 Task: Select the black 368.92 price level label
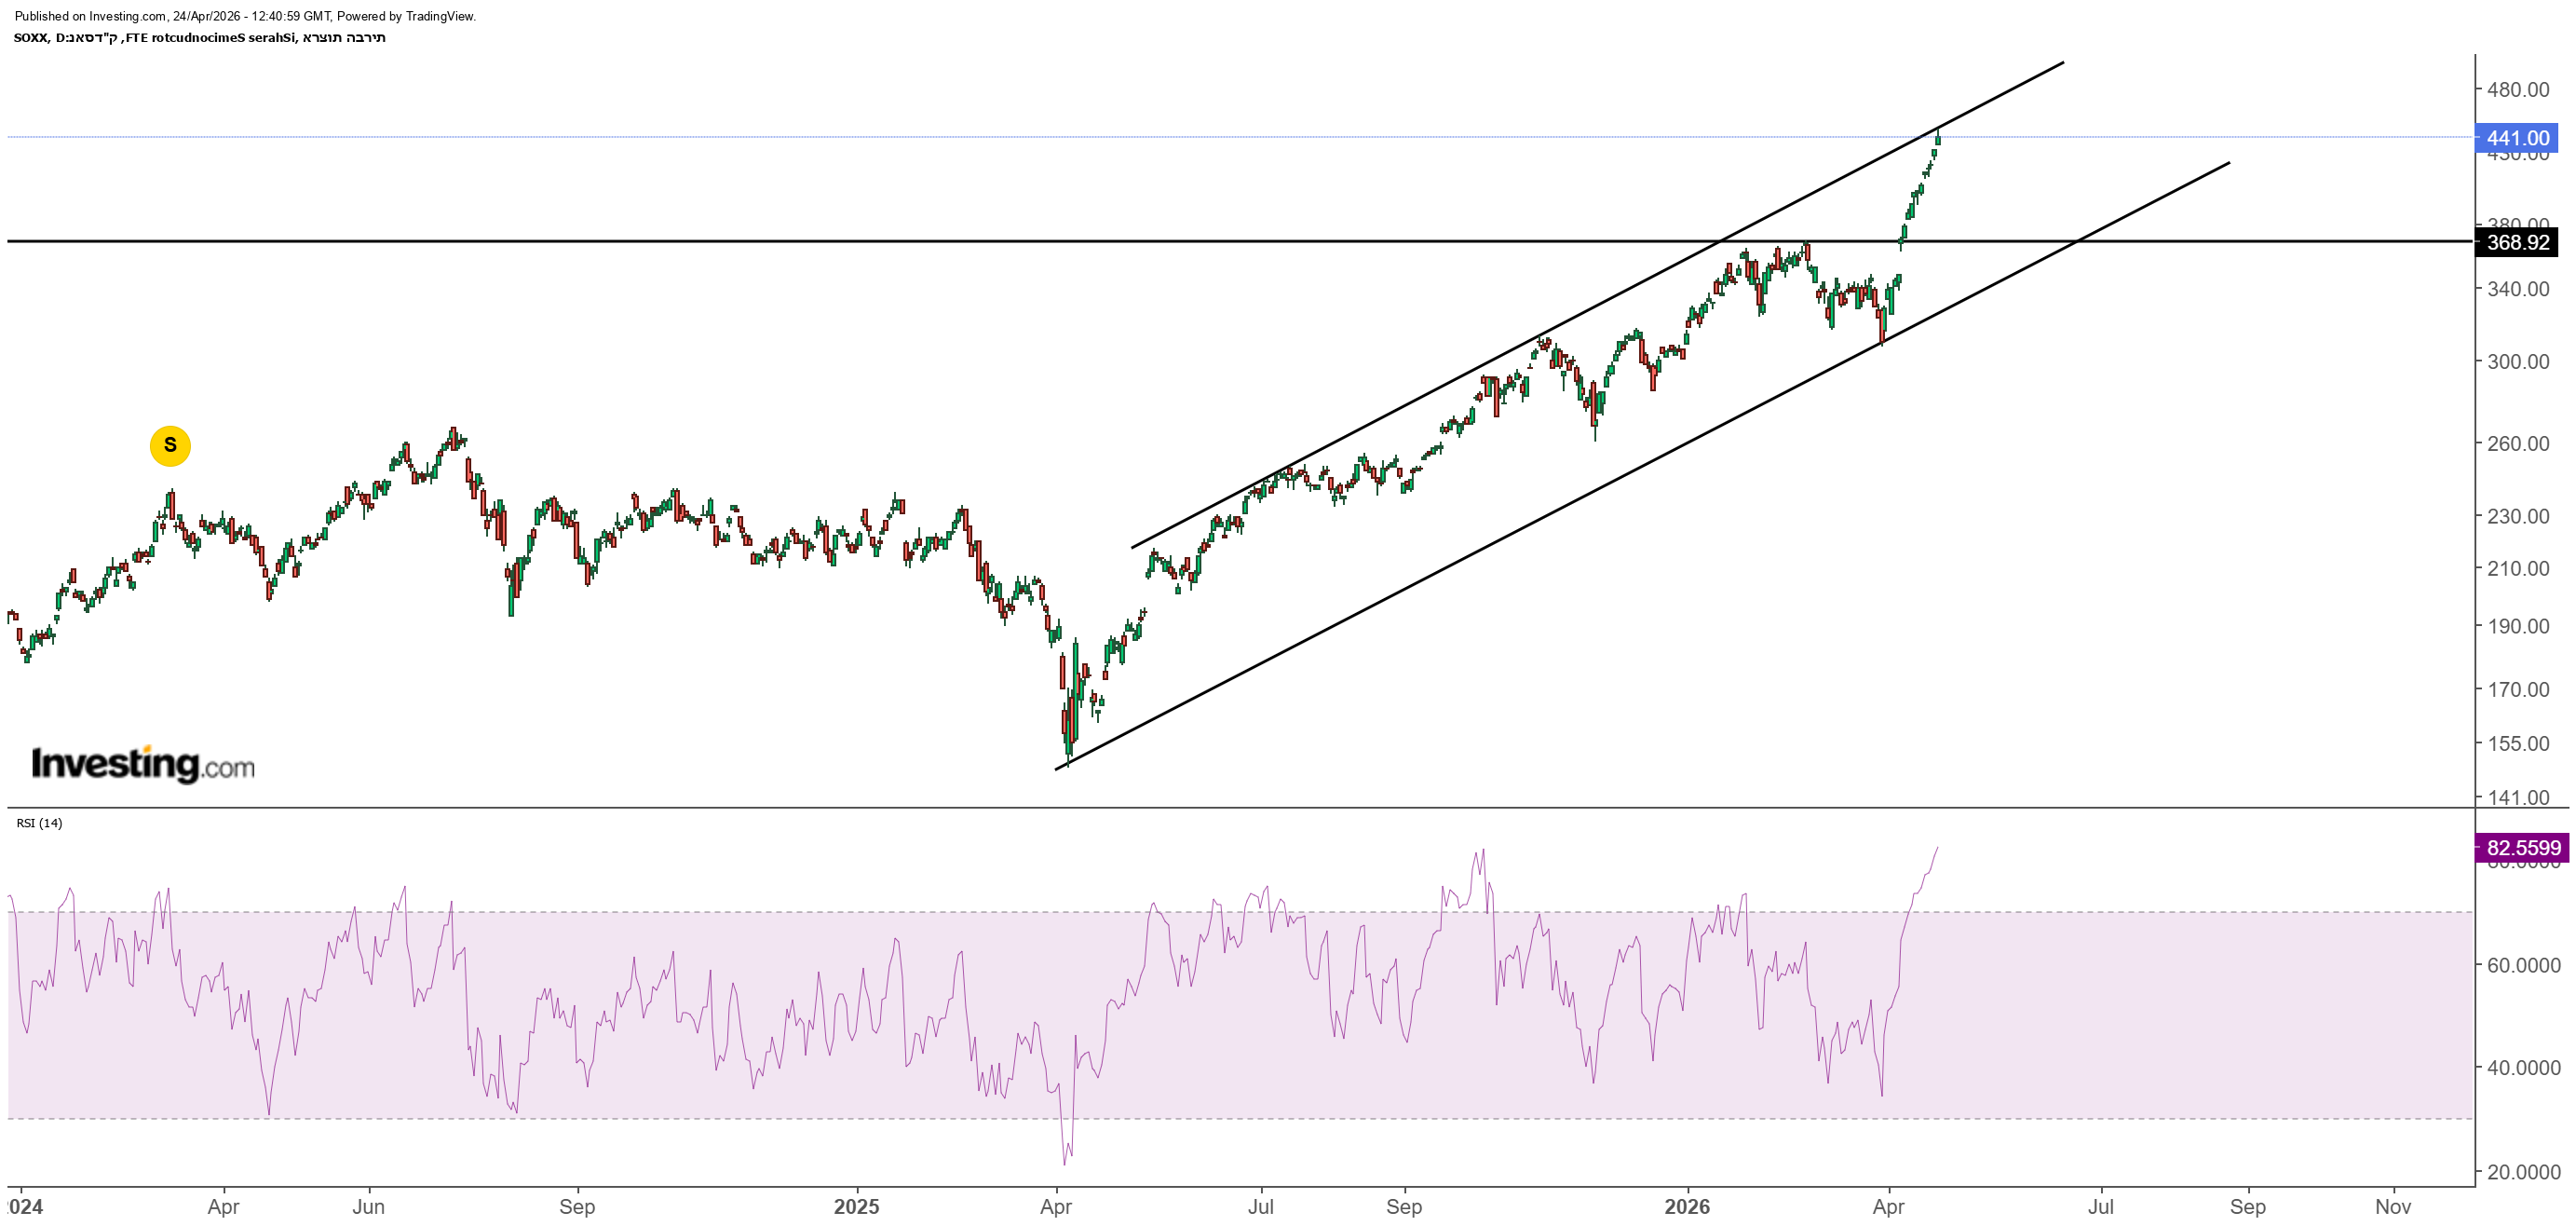(2516, 242)
